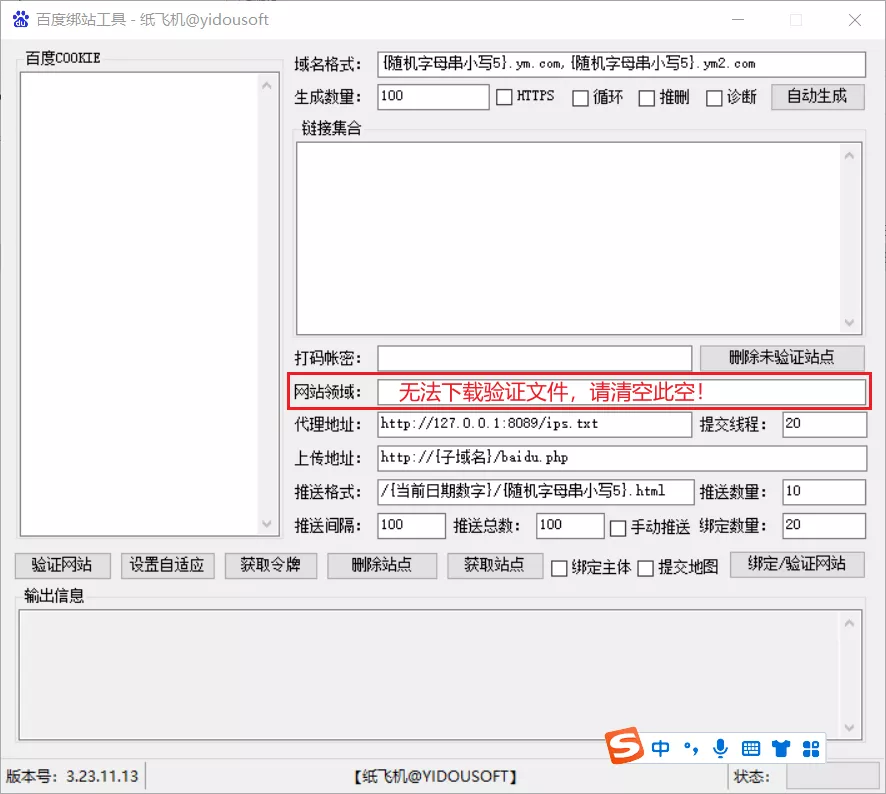The image size is (886, 794).
Task: Click the 生成数量 input field
Action: tap(433, 97)
